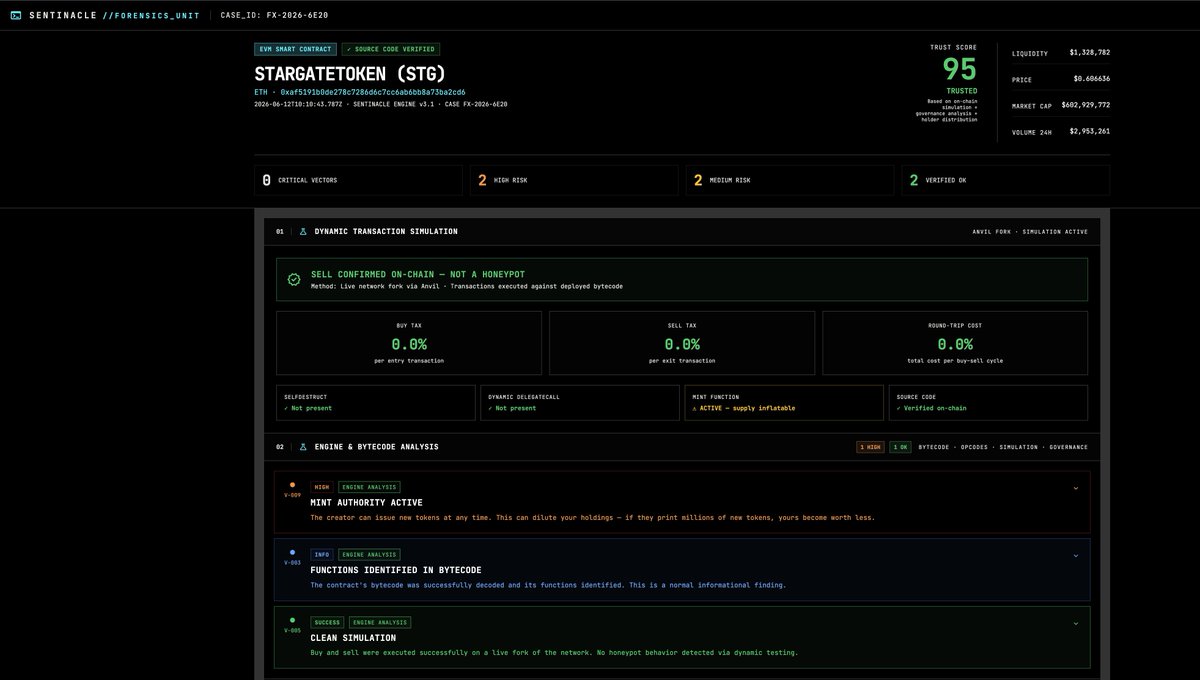
Task: Click the flask icon beside Engine & Bytecode Analysis
Action: point(303,447)
